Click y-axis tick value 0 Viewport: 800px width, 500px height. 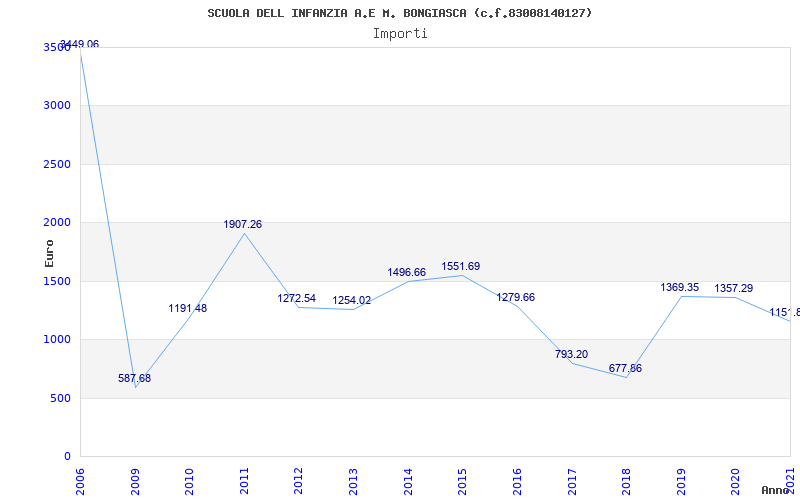pos(67,457)
